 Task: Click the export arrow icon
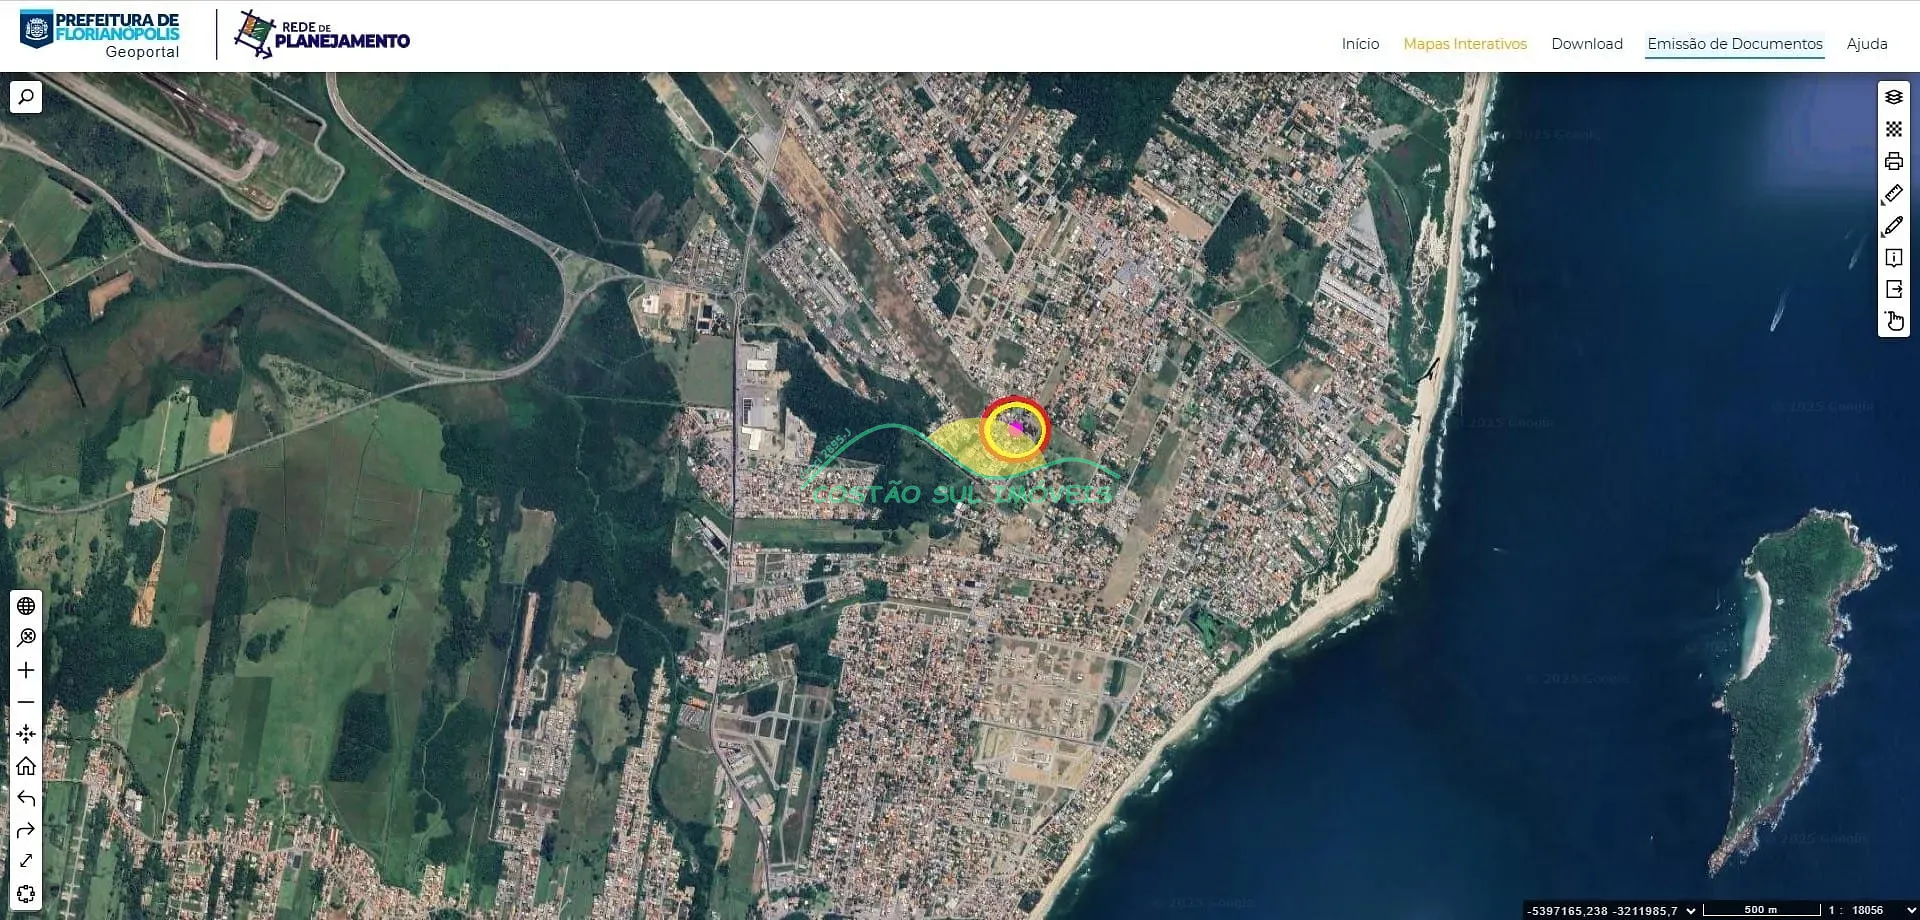click(1893, 290)
